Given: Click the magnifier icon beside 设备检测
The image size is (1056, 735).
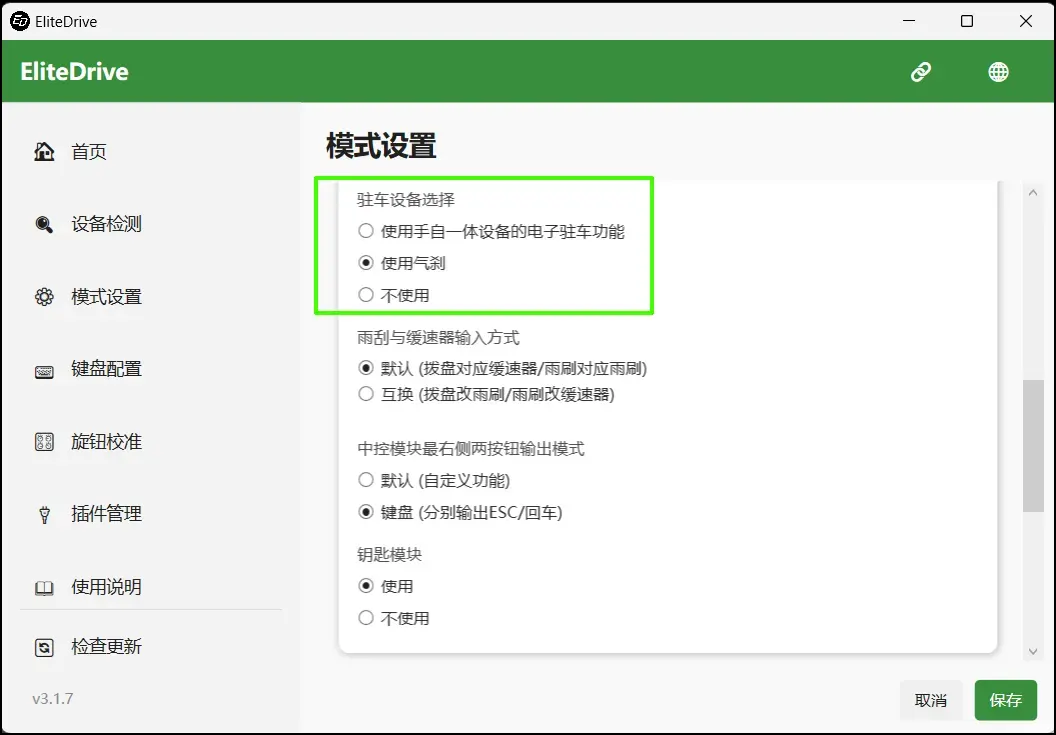Looking at the screenshot, I should pyautogui.click(x=44, y=224).
